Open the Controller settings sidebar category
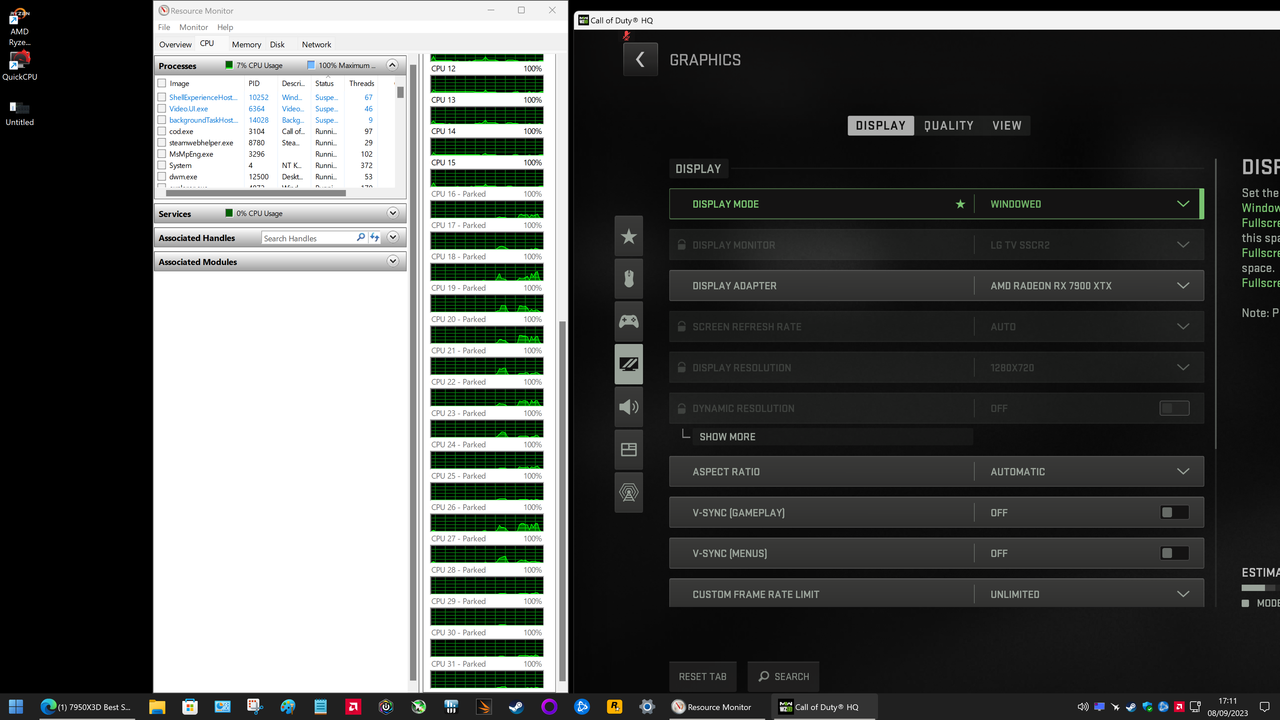Screen dimensions: 1280x720 pos(629,322)
